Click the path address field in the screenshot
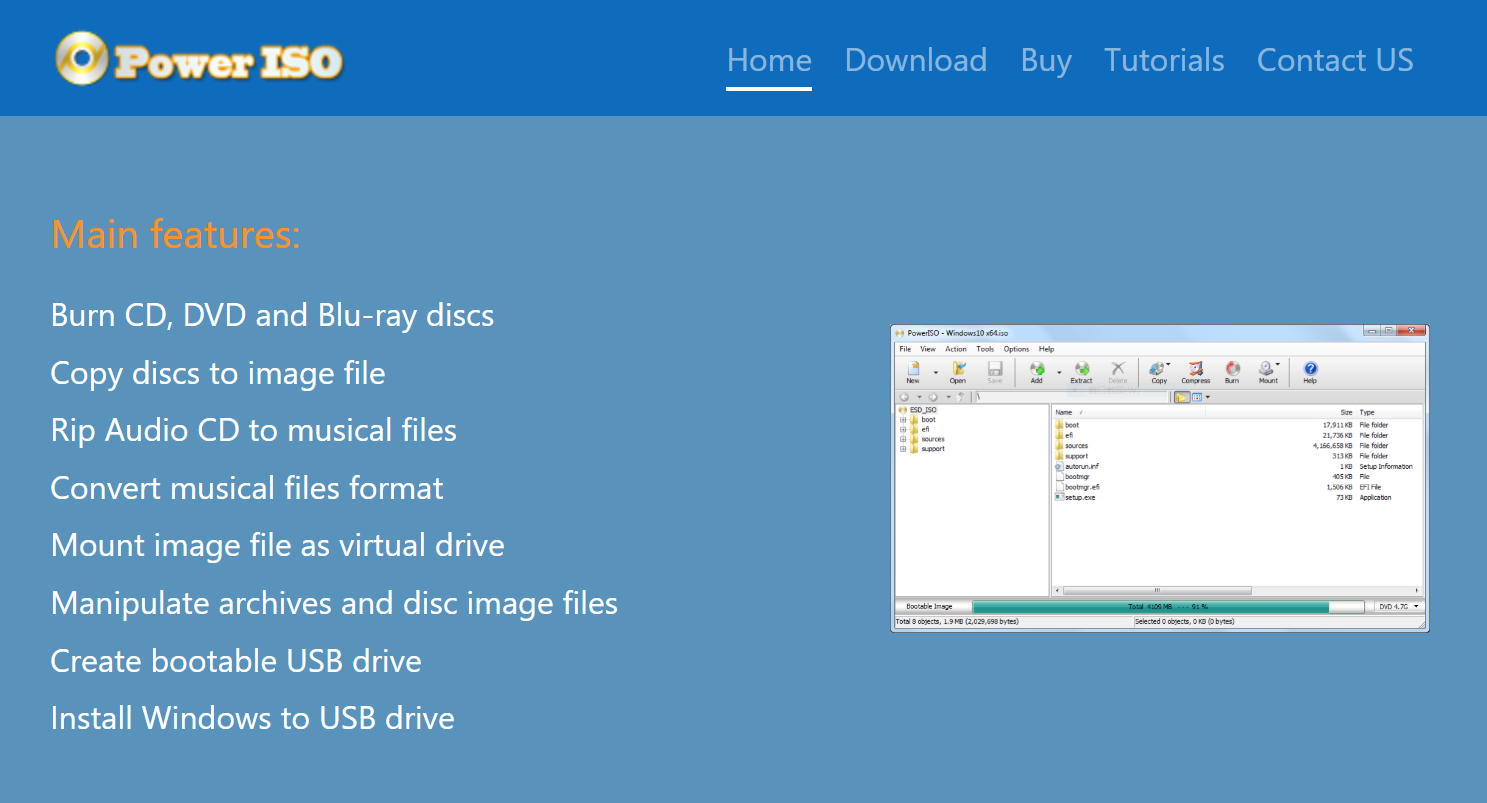Screen dimensions: 1487x803 [1071, 397]
